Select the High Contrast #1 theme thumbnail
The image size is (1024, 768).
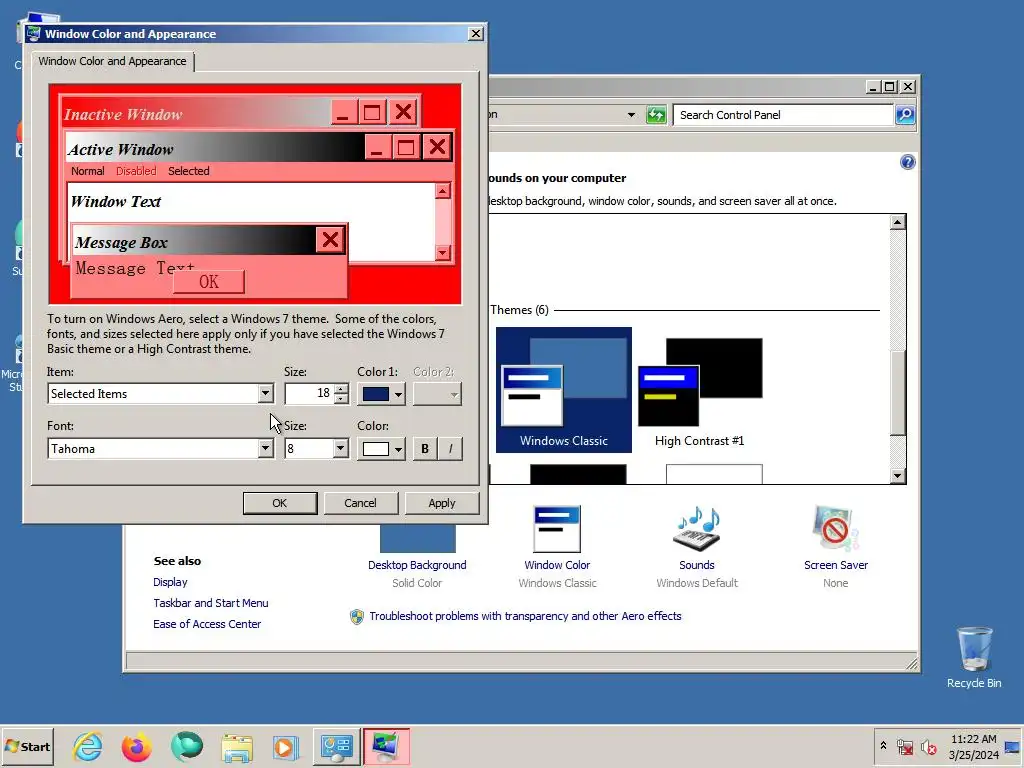click(699, 390)
